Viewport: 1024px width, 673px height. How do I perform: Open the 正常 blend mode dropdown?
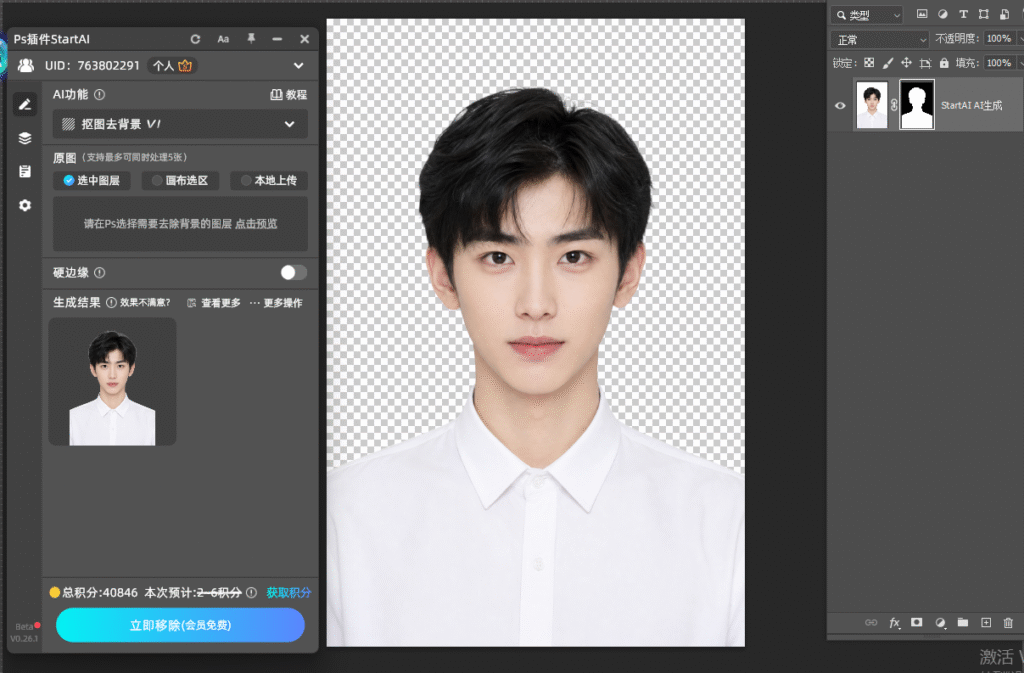pos(880,40)
